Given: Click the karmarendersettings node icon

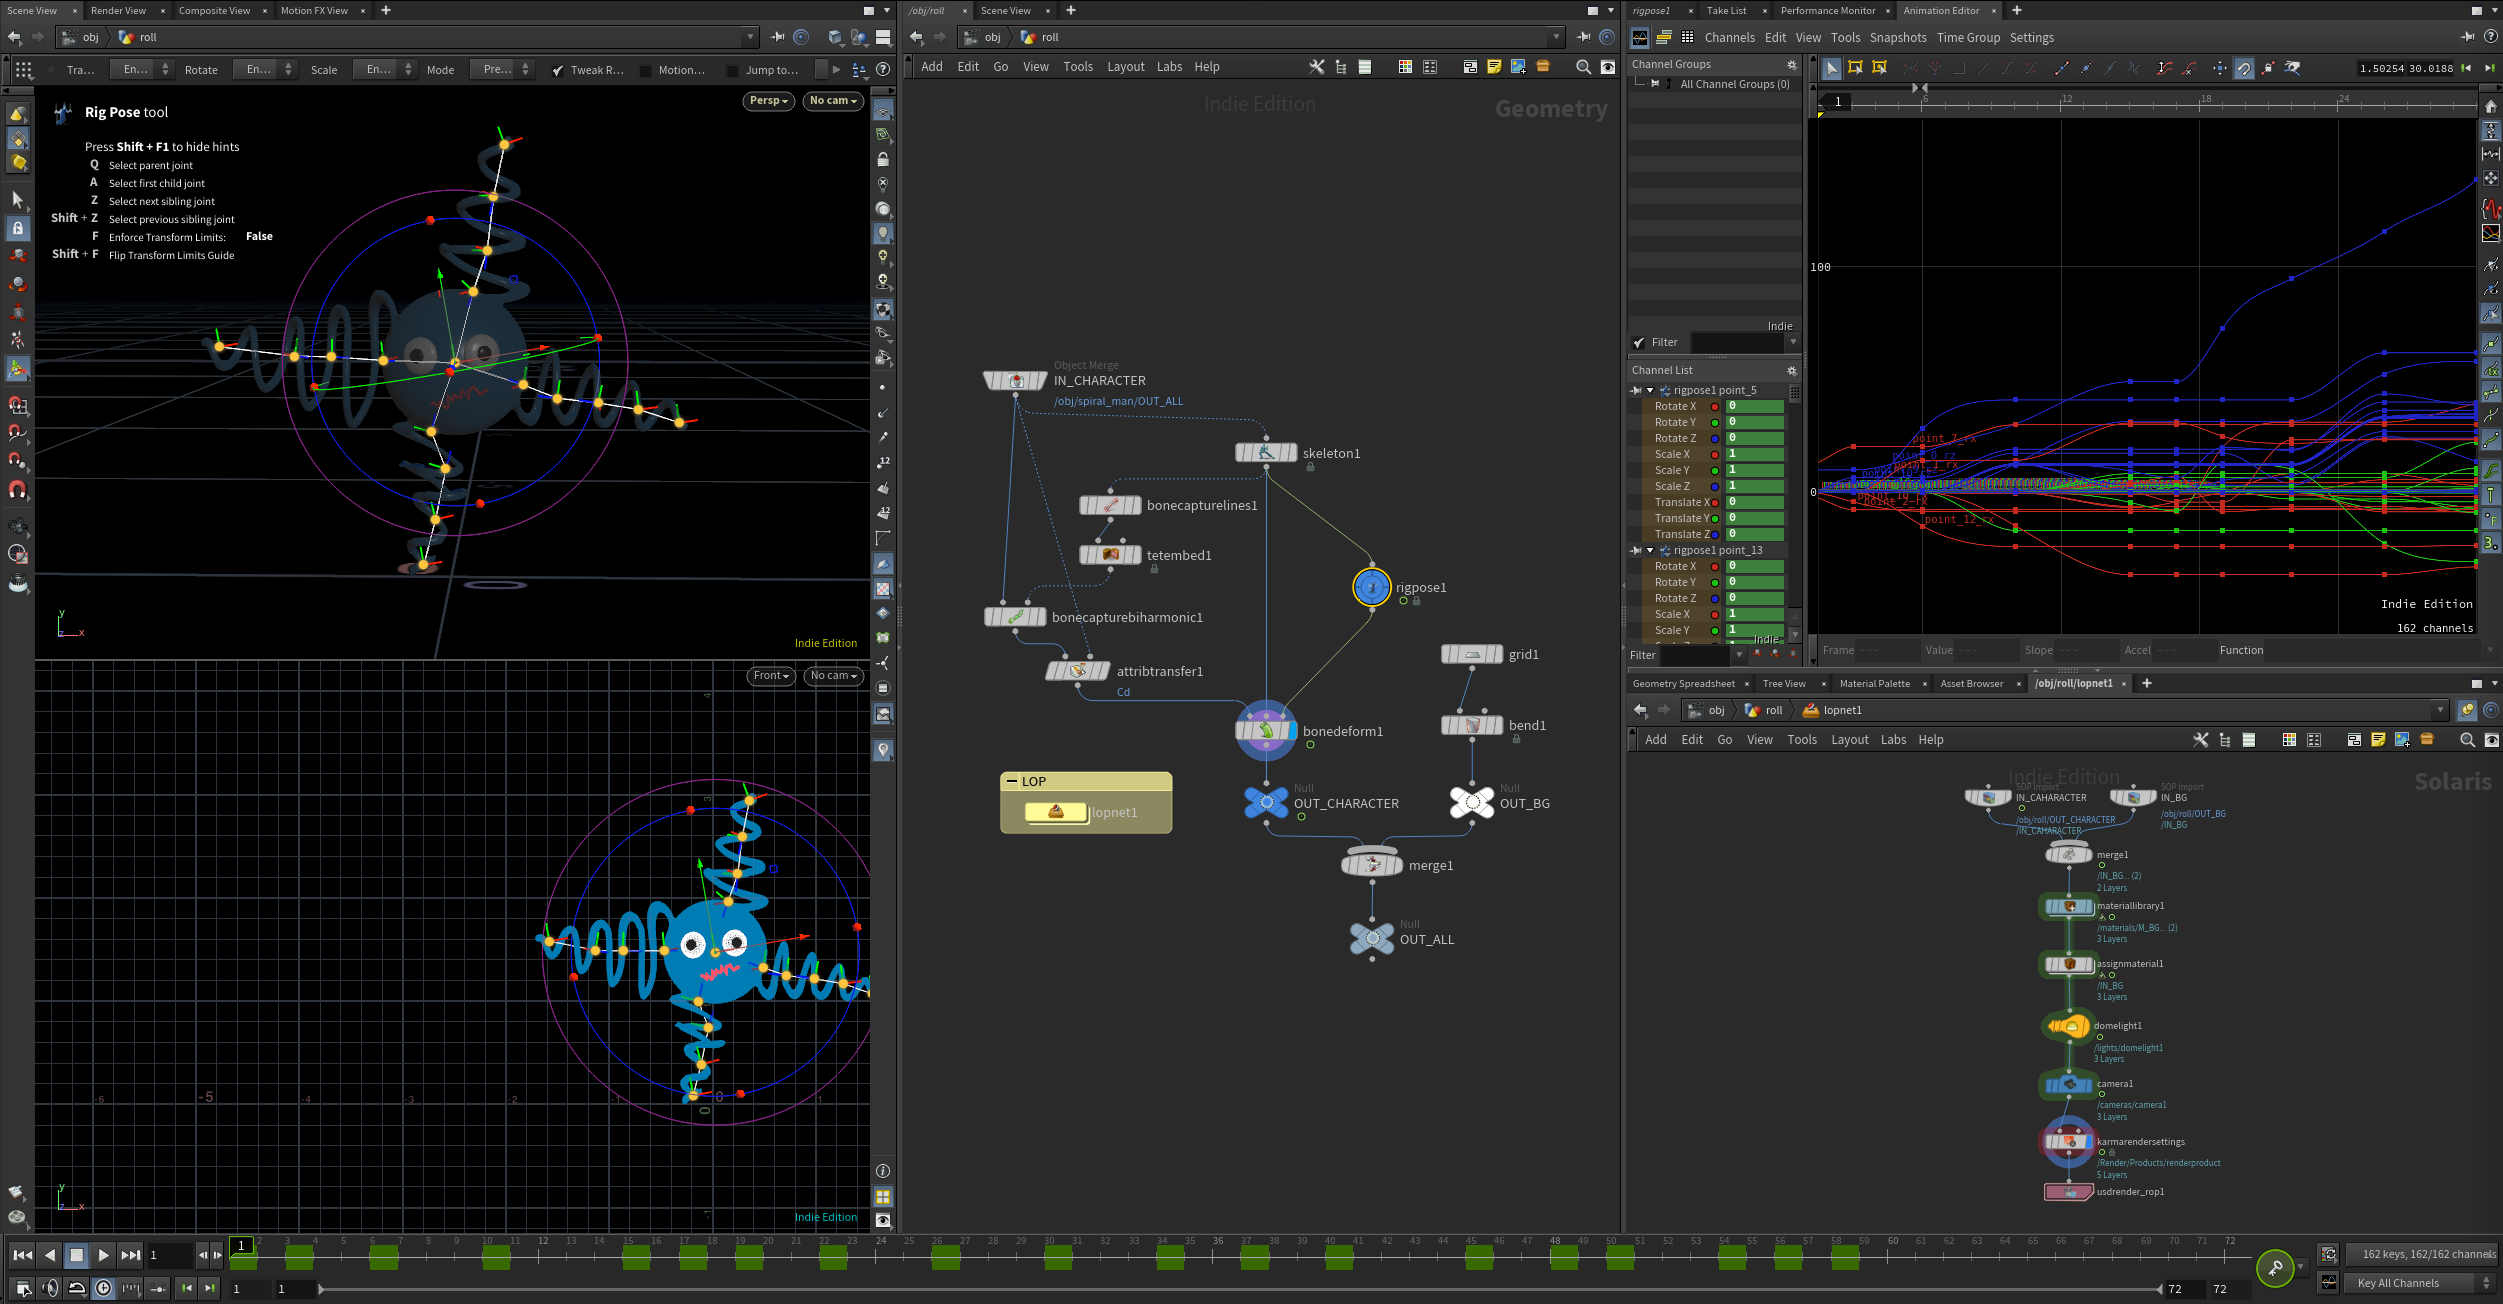Looking at the screenshot, I should (2068, 1142).
